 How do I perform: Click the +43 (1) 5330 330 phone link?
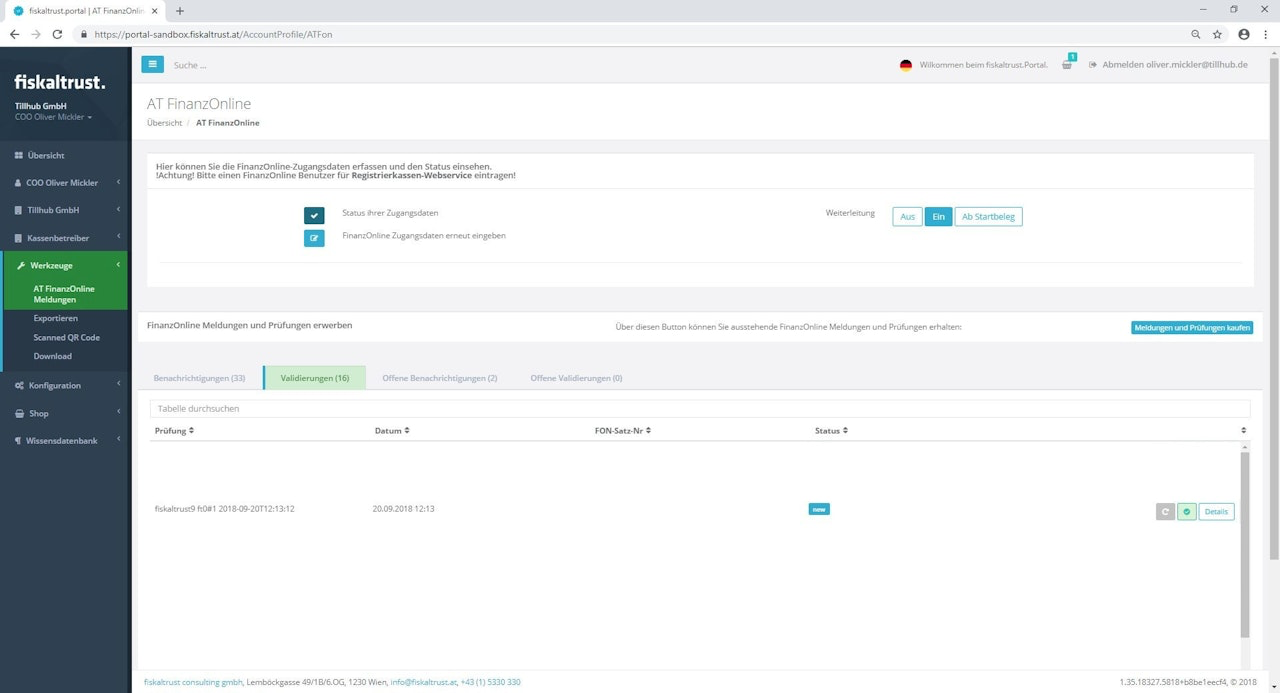tap(490, 682)
